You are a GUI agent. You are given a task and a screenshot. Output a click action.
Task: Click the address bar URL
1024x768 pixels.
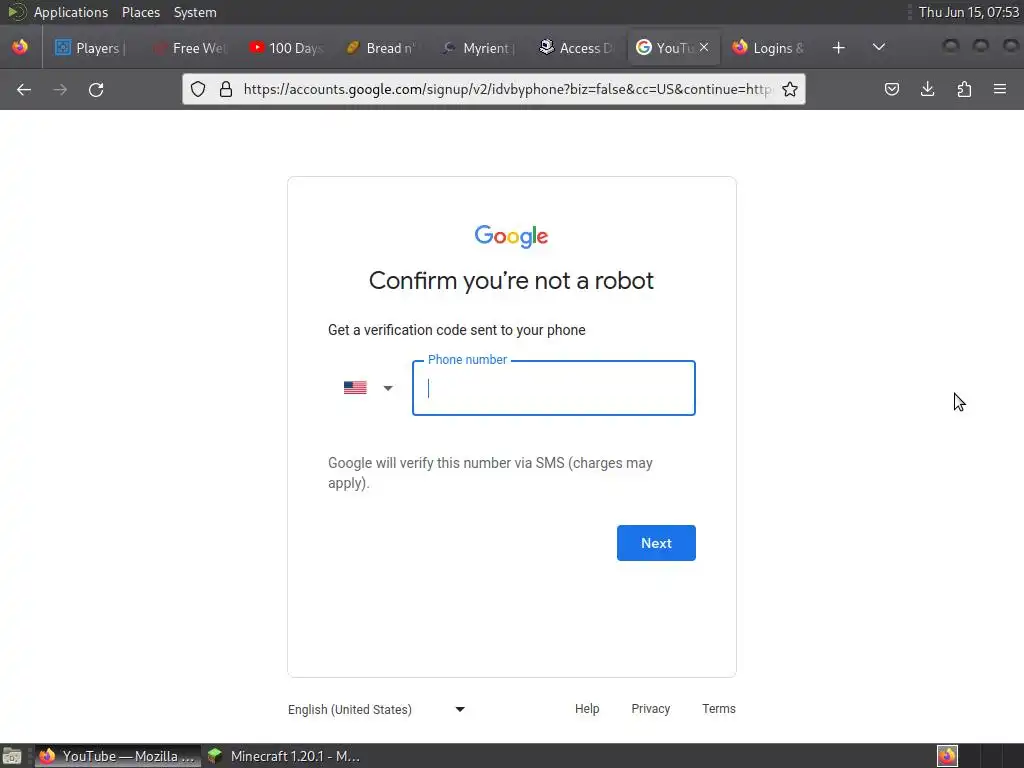pyautogui.click(x=507, y=89)
